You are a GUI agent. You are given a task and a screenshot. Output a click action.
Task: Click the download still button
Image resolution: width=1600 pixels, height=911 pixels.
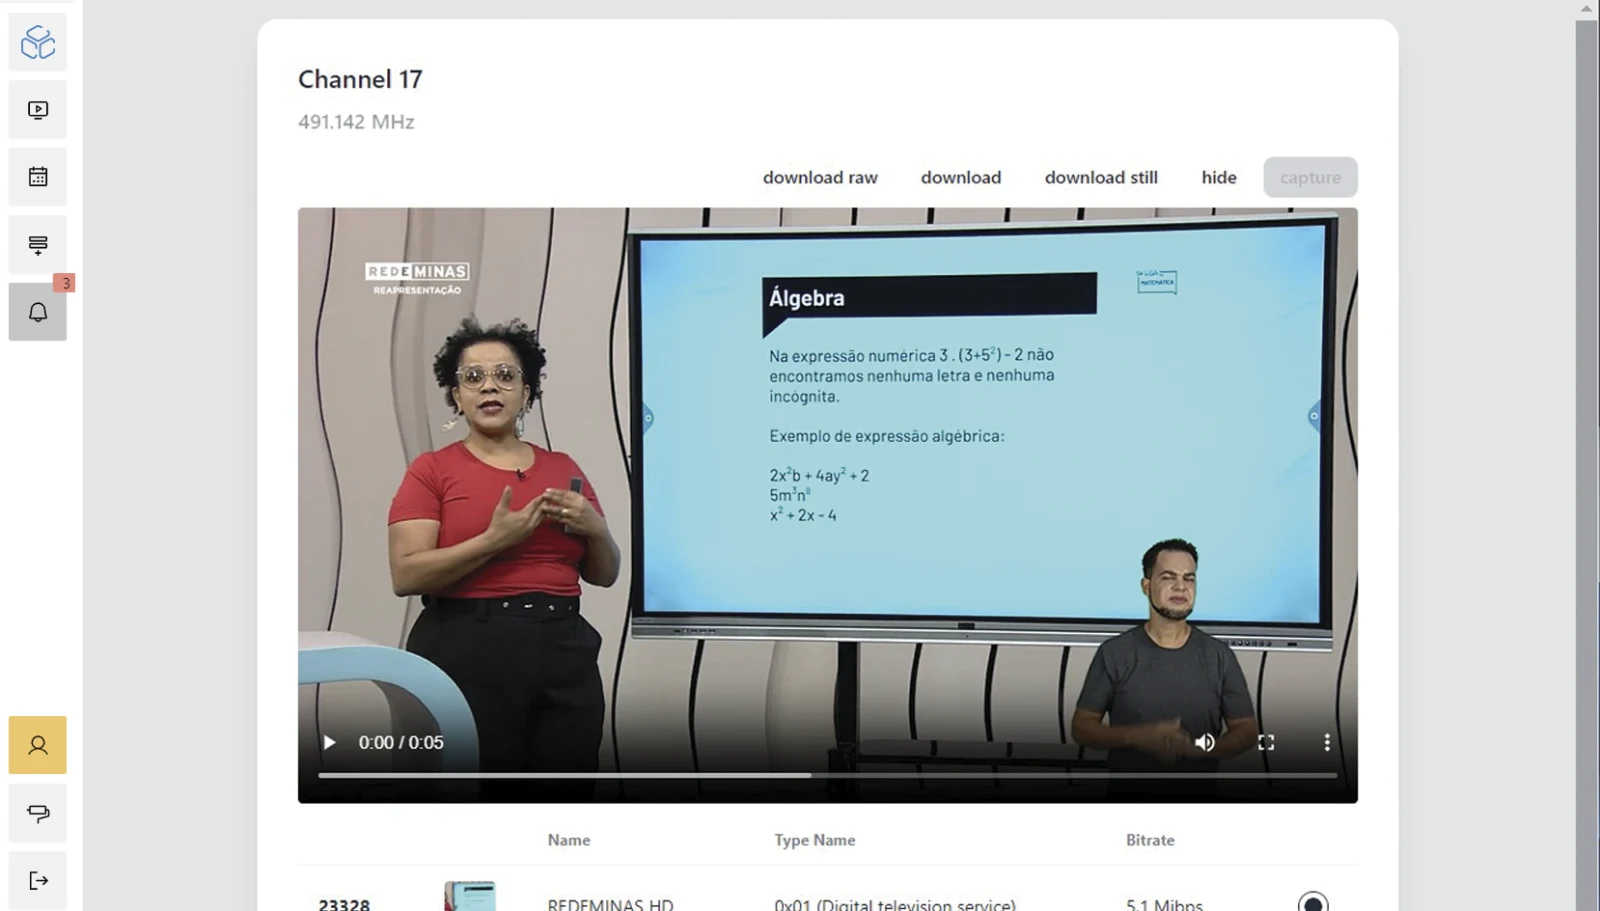click(x=1101, y=177)
